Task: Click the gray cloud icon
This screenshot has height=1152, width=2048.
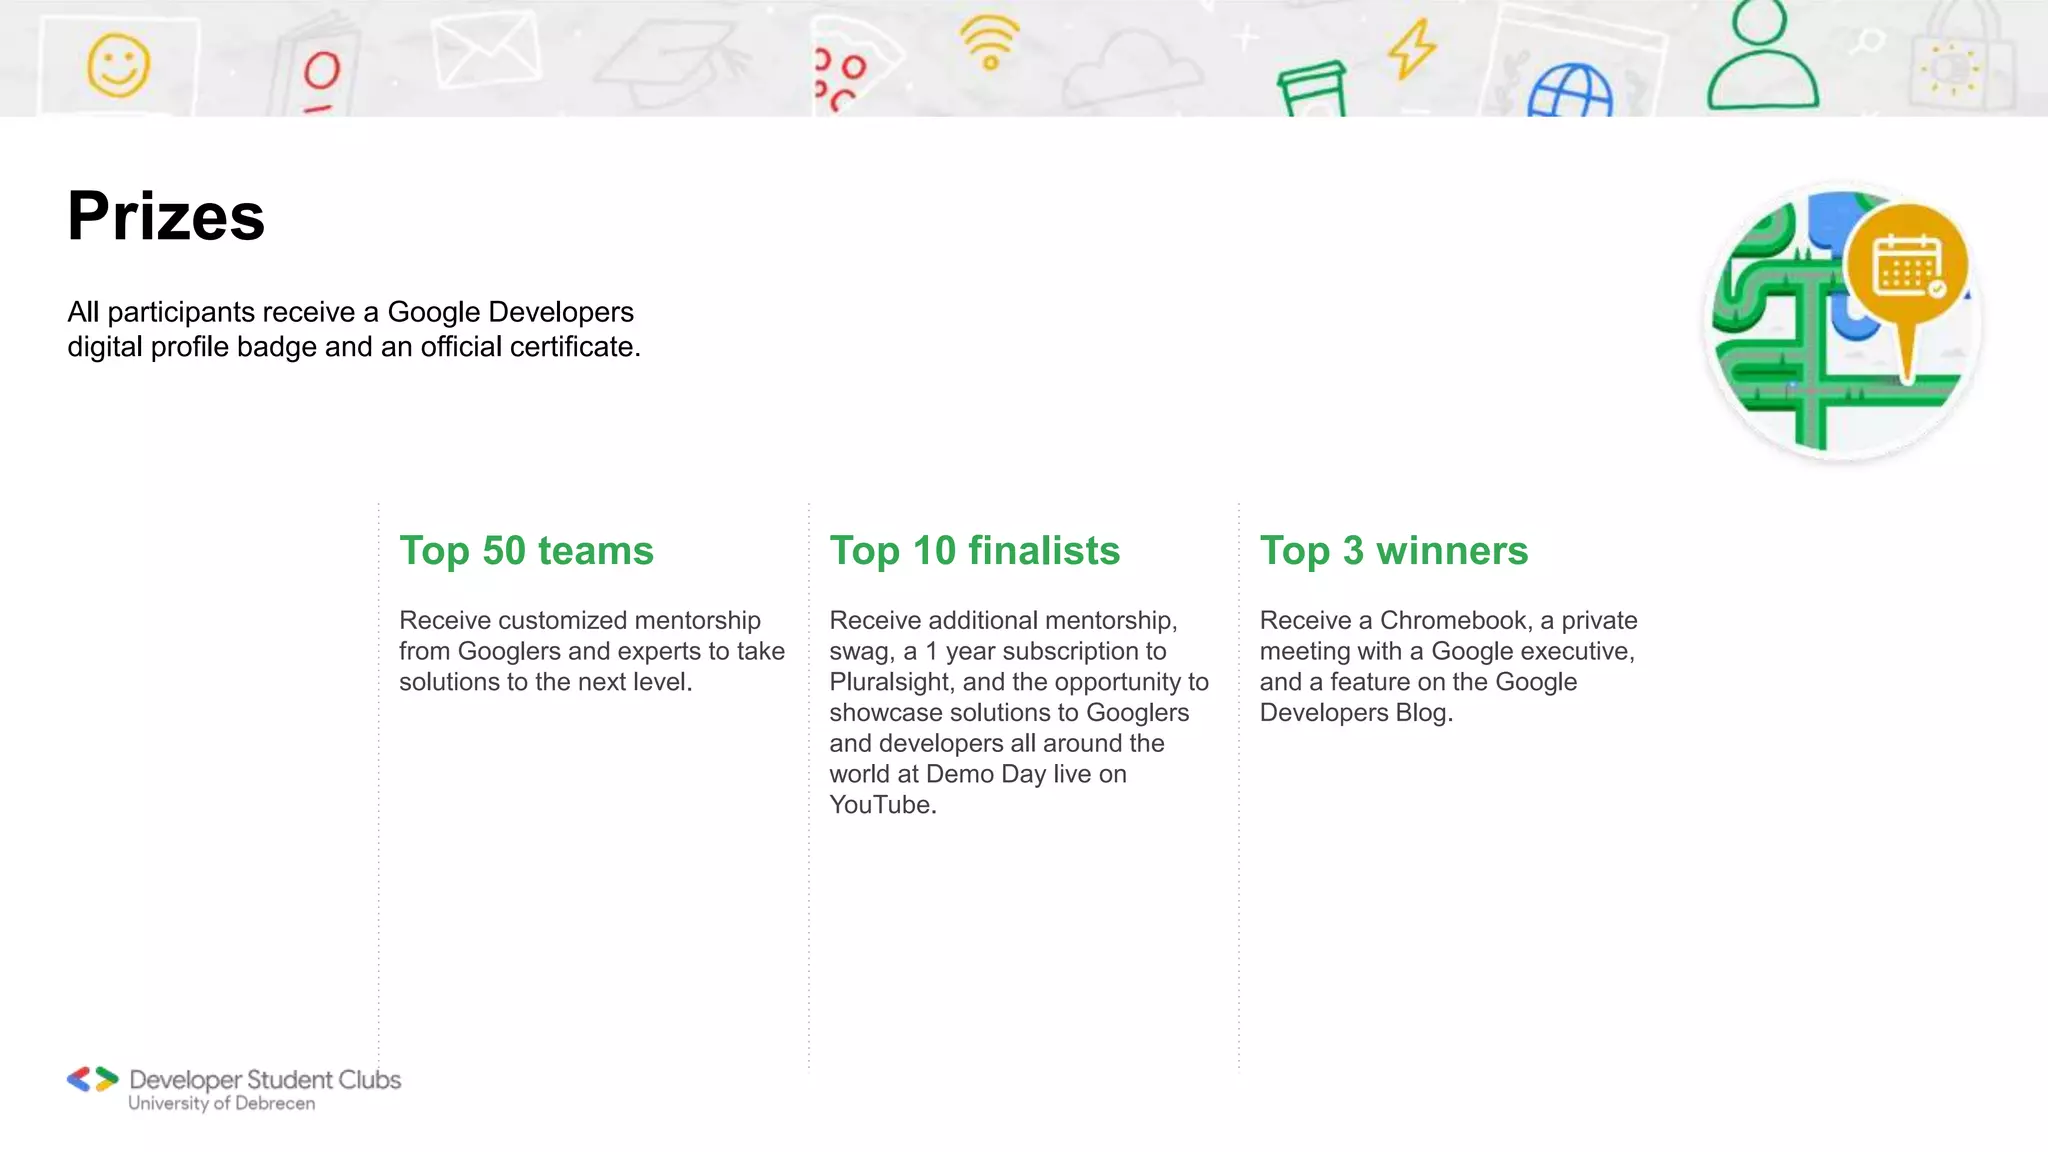Action: tap(1130, 70)
